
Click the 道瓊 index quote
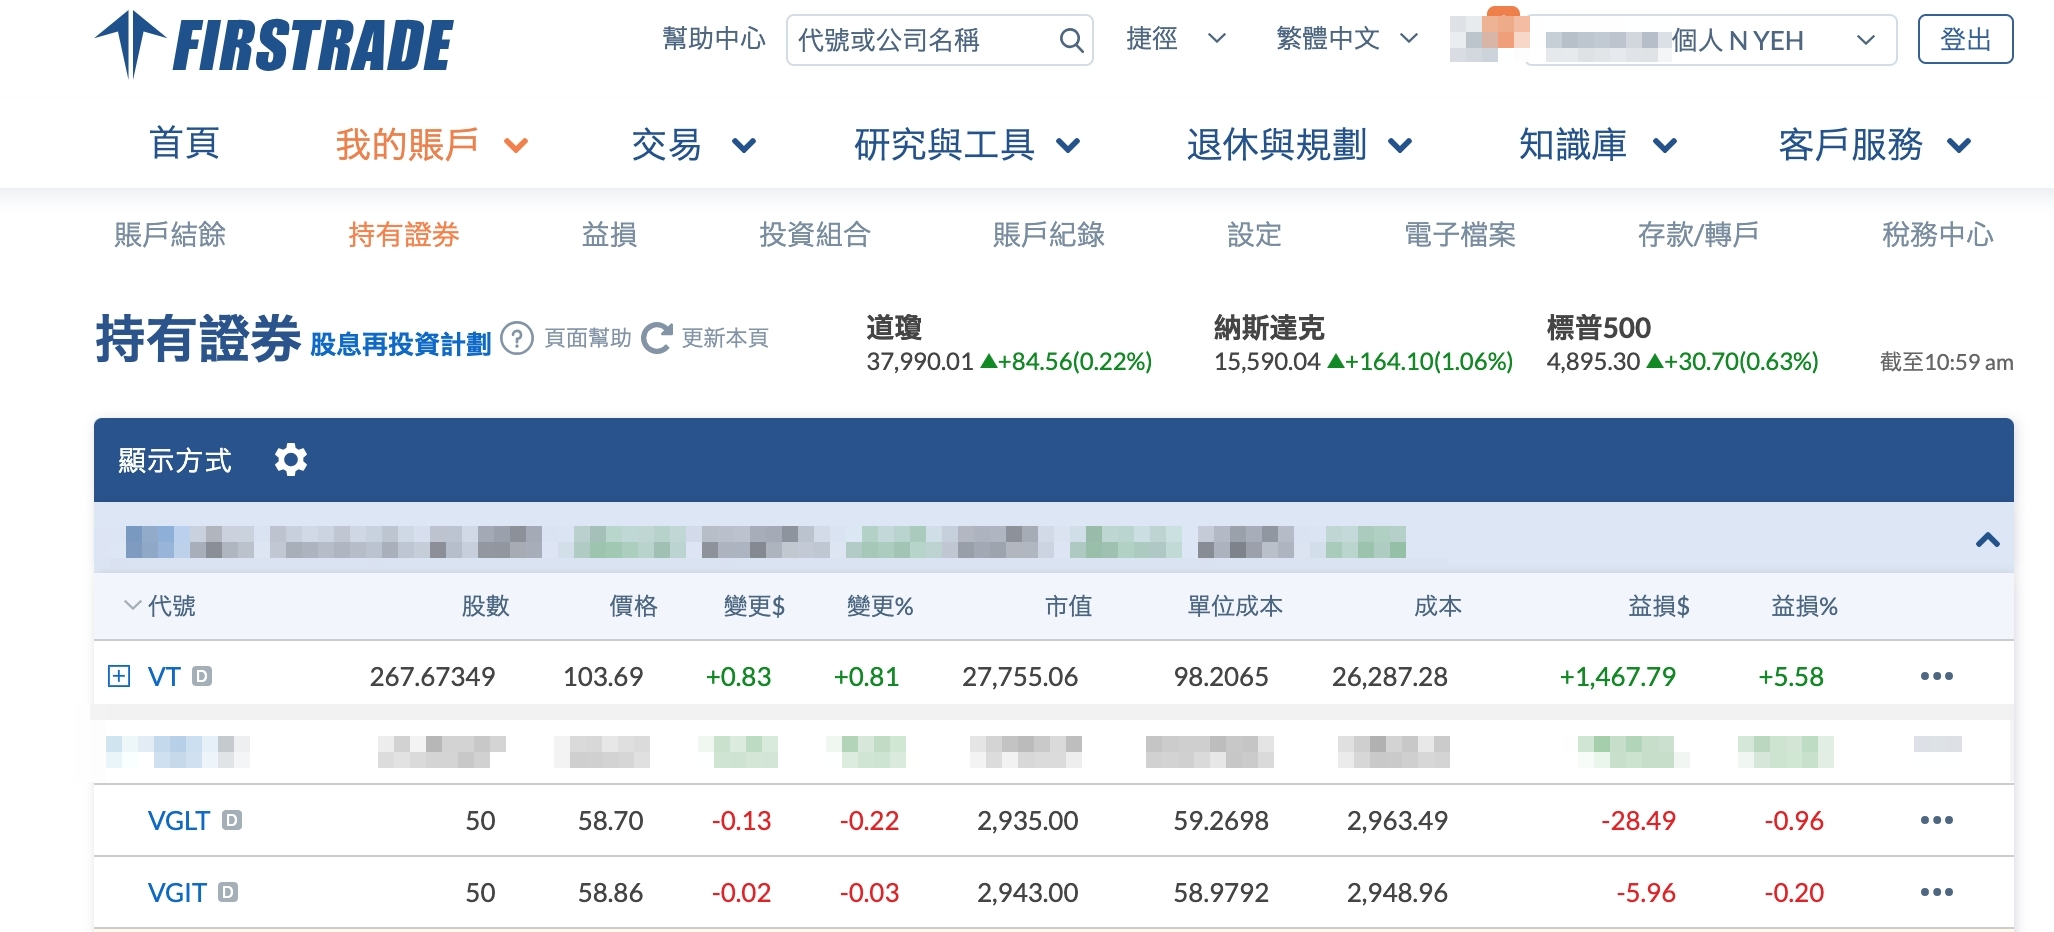tap(1009, 344)
